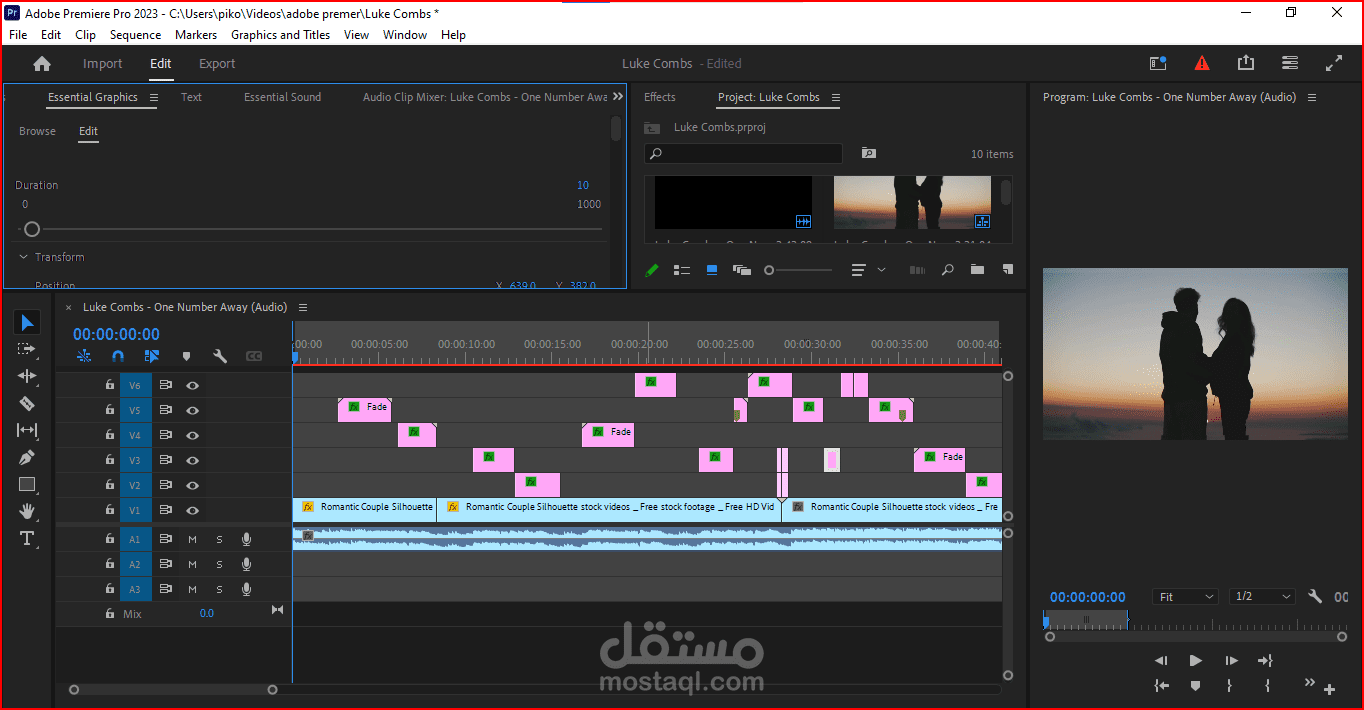1364x710 pixels.
Task: Open the Sequence menu
Action: pos(135,34)
